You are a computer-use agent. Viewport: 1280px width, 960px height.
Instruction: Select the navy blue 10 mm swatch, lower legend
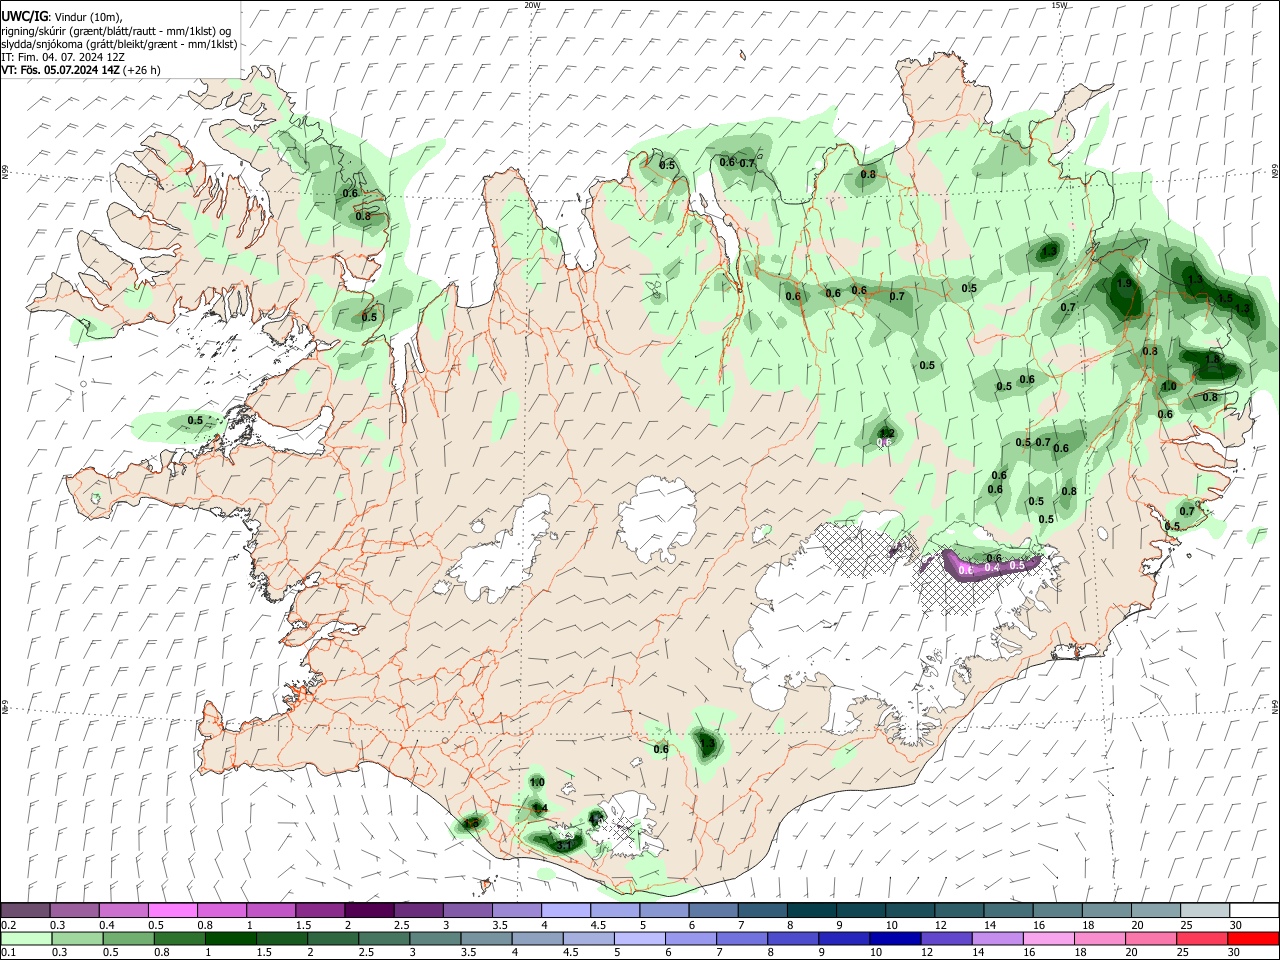895,939
